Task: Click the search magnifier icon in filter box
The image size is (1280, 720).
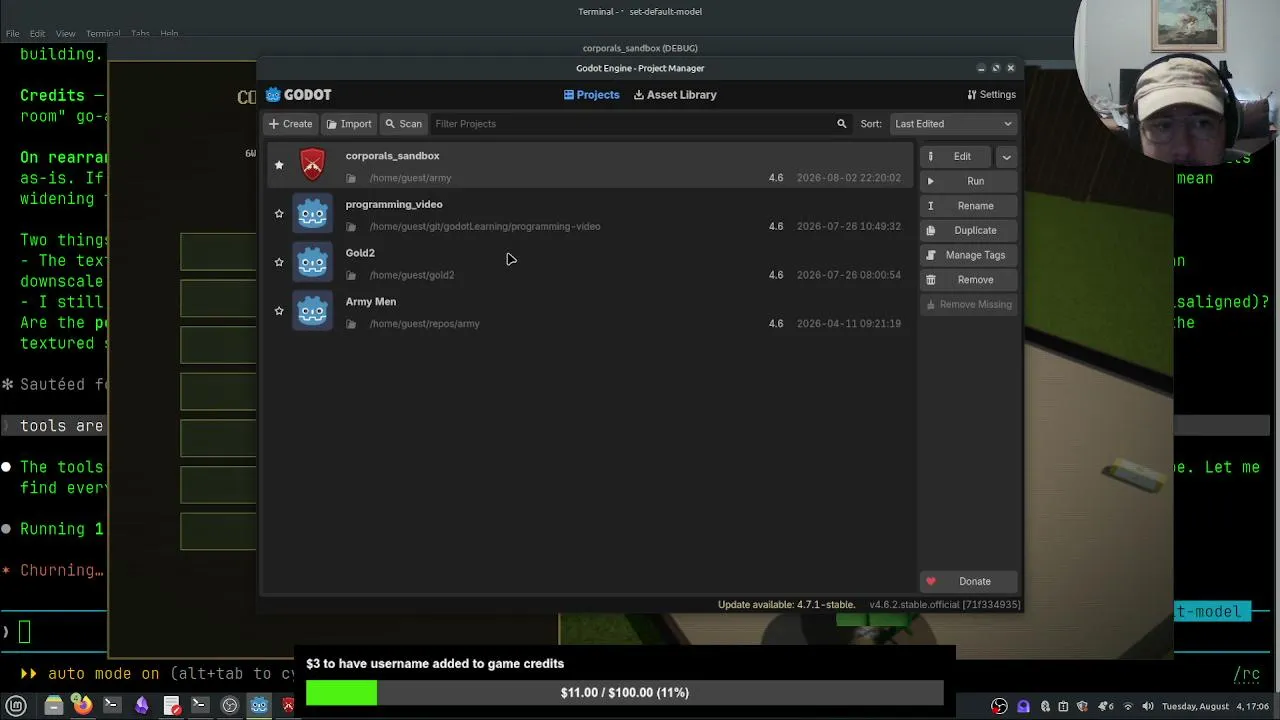Action: pyautogui.click(x=841, y=124)
